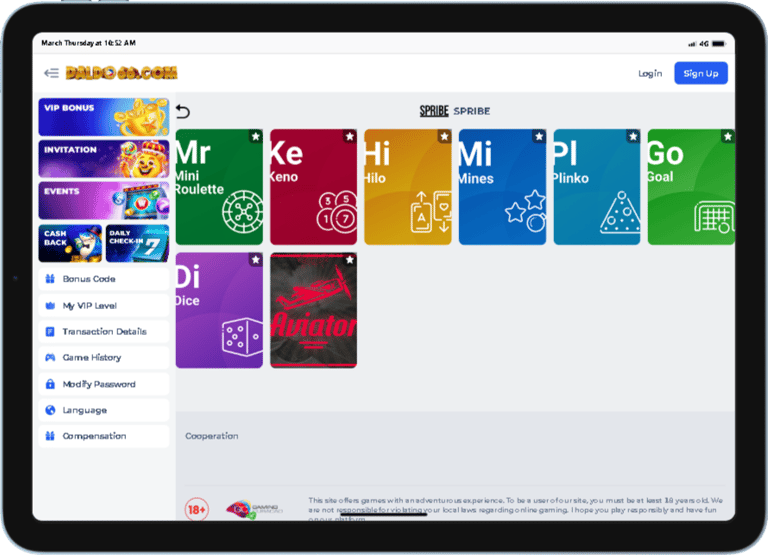The height and width of the screenshot is (555, 768).
Task: Click the Sign Up button
Action: (x=701, y=73)
